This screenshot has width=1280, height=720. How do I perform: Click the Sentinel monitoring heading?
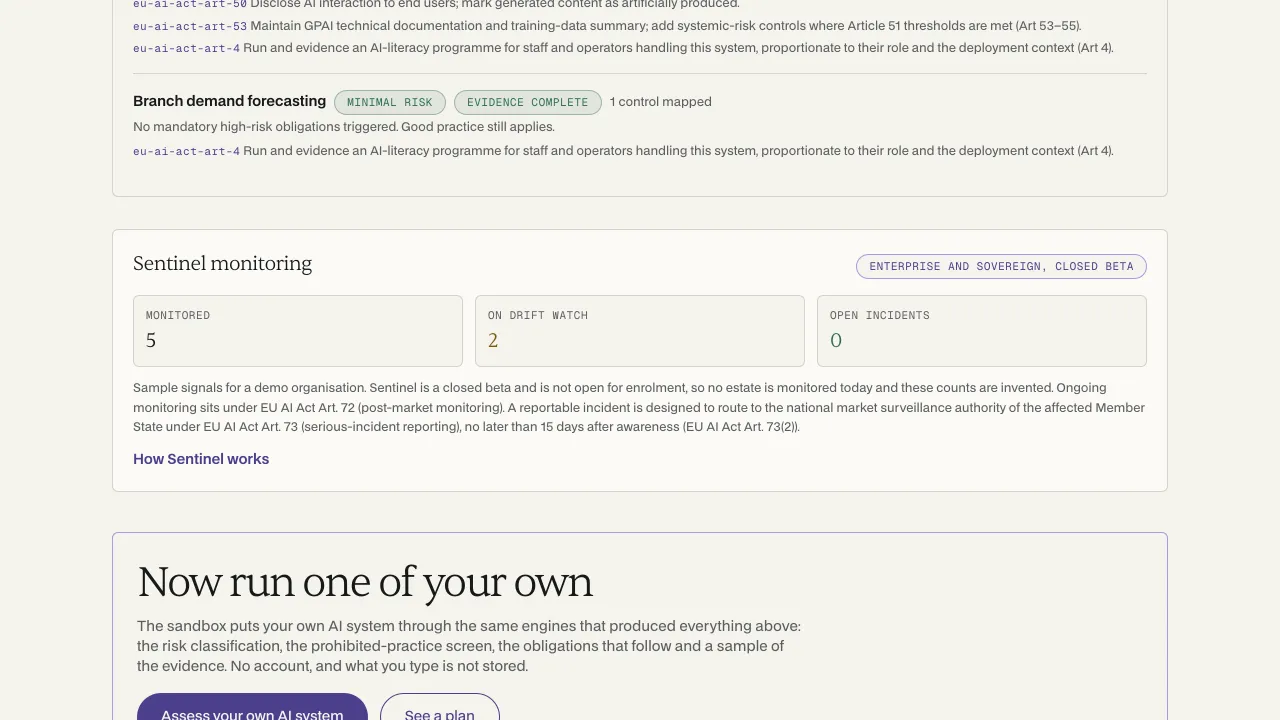point(222,263)
